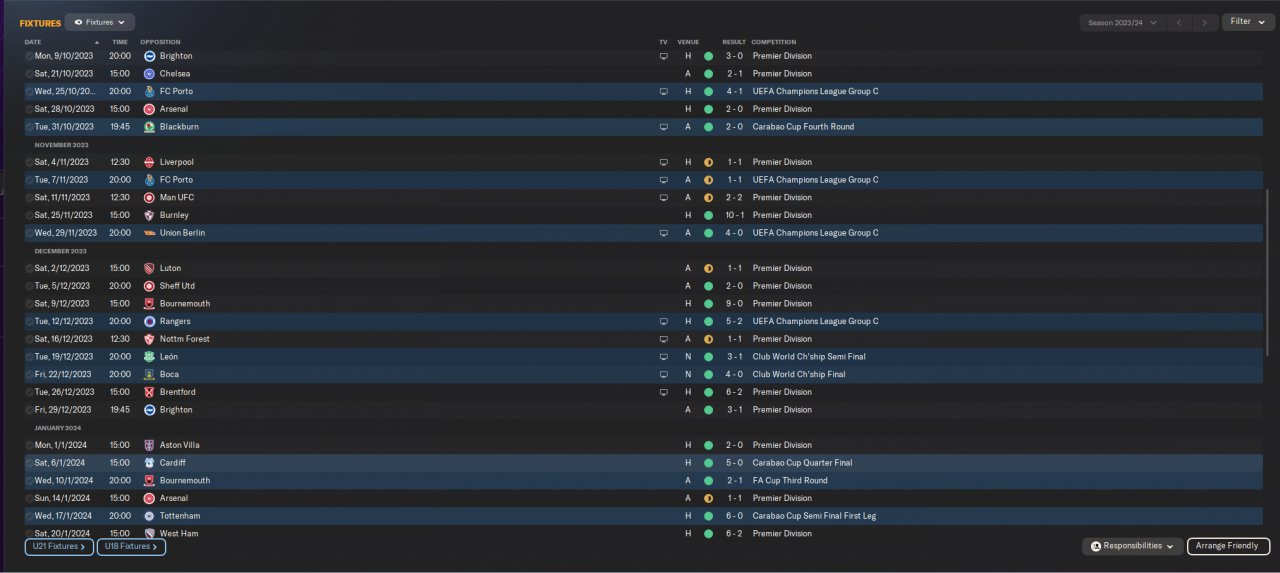Sort fixtures by the Date column header
The width and height of the screenshot is (1280, 573).
coord(34,42)
